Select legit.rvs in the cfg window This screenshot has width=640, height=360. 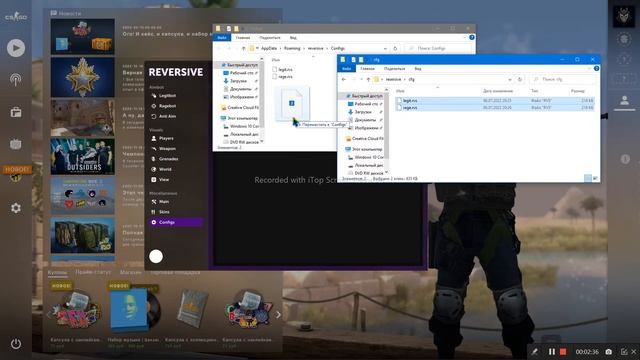click(495, 100)
